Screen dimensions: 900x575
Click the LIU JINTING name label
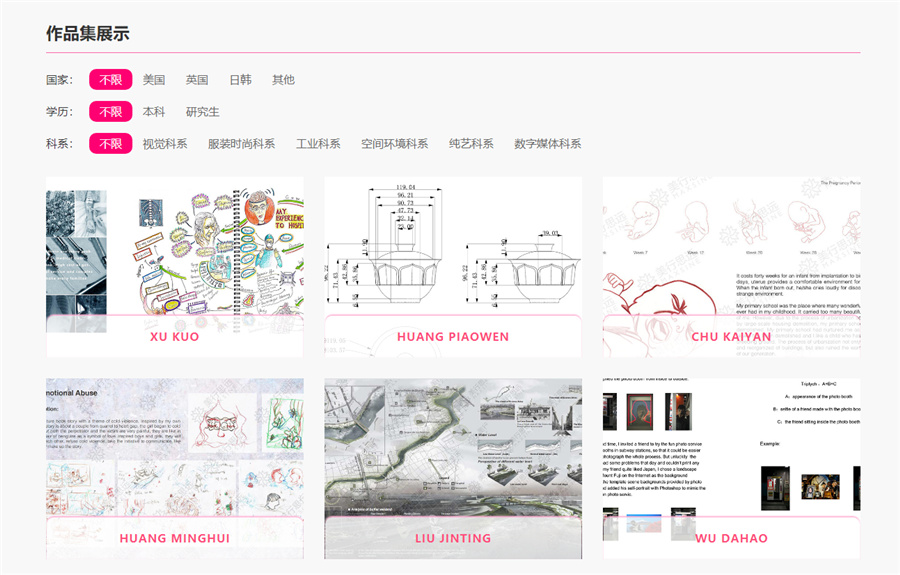coord(453,538)
